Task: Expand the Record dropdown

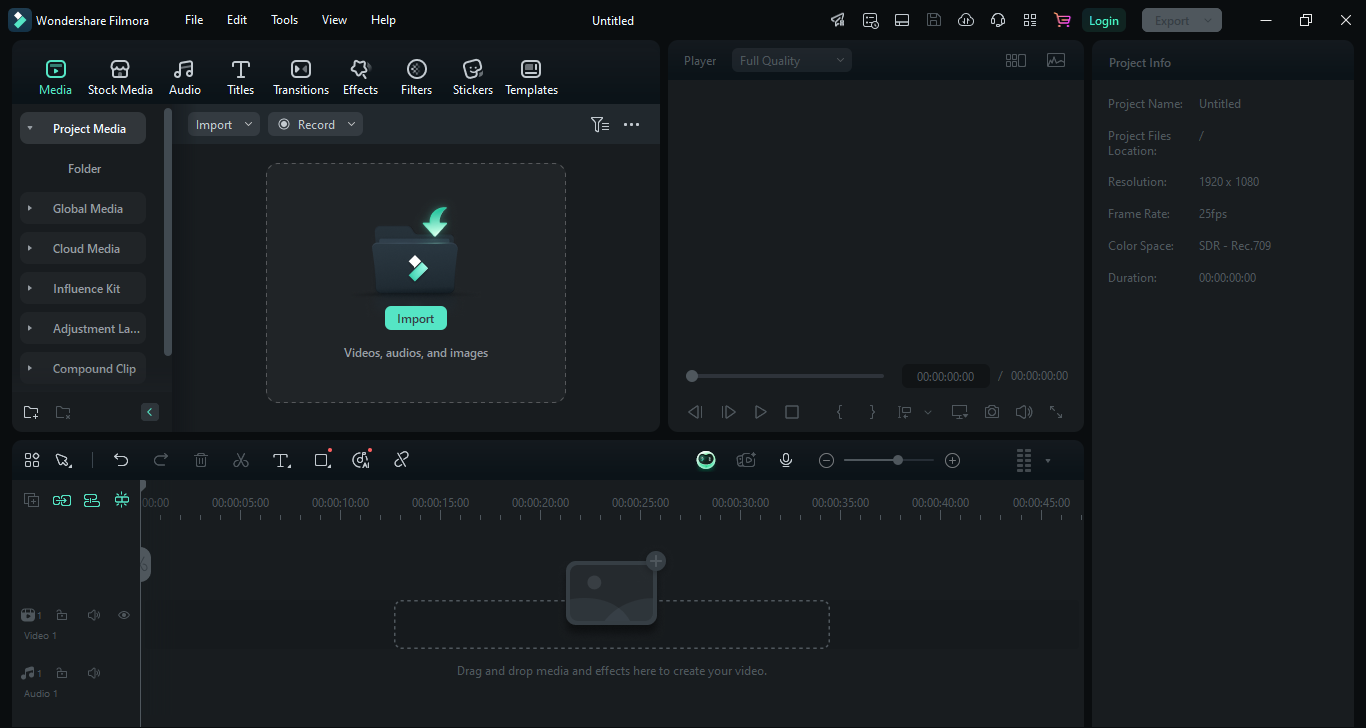Action: click(x=351, y=125)
